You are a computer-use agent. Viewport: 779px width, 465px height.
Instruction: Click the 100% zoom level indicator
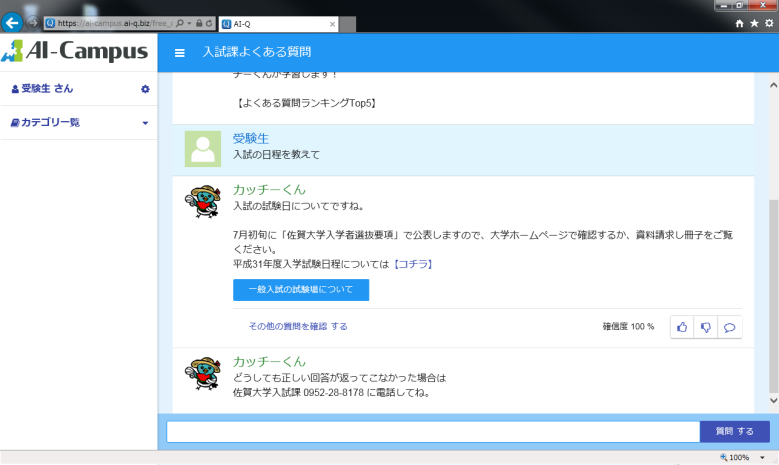click(x=735, y=458)
